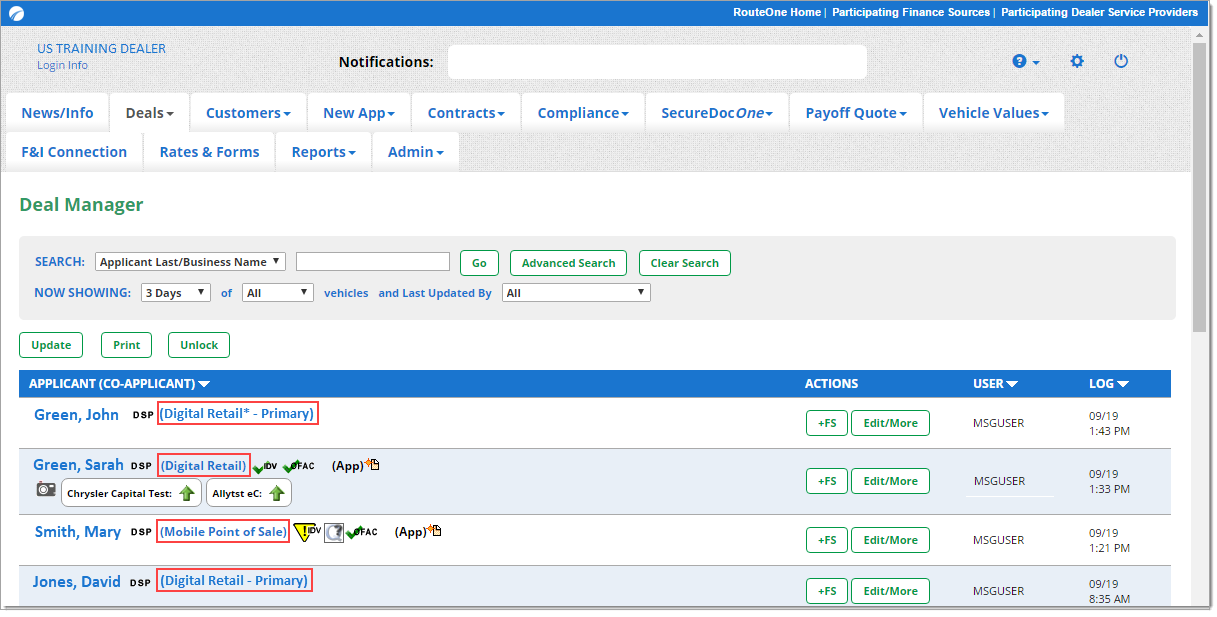Open the SecureDocOne menu
This screenshot has width=1217, height=617.
click(717, 113)
